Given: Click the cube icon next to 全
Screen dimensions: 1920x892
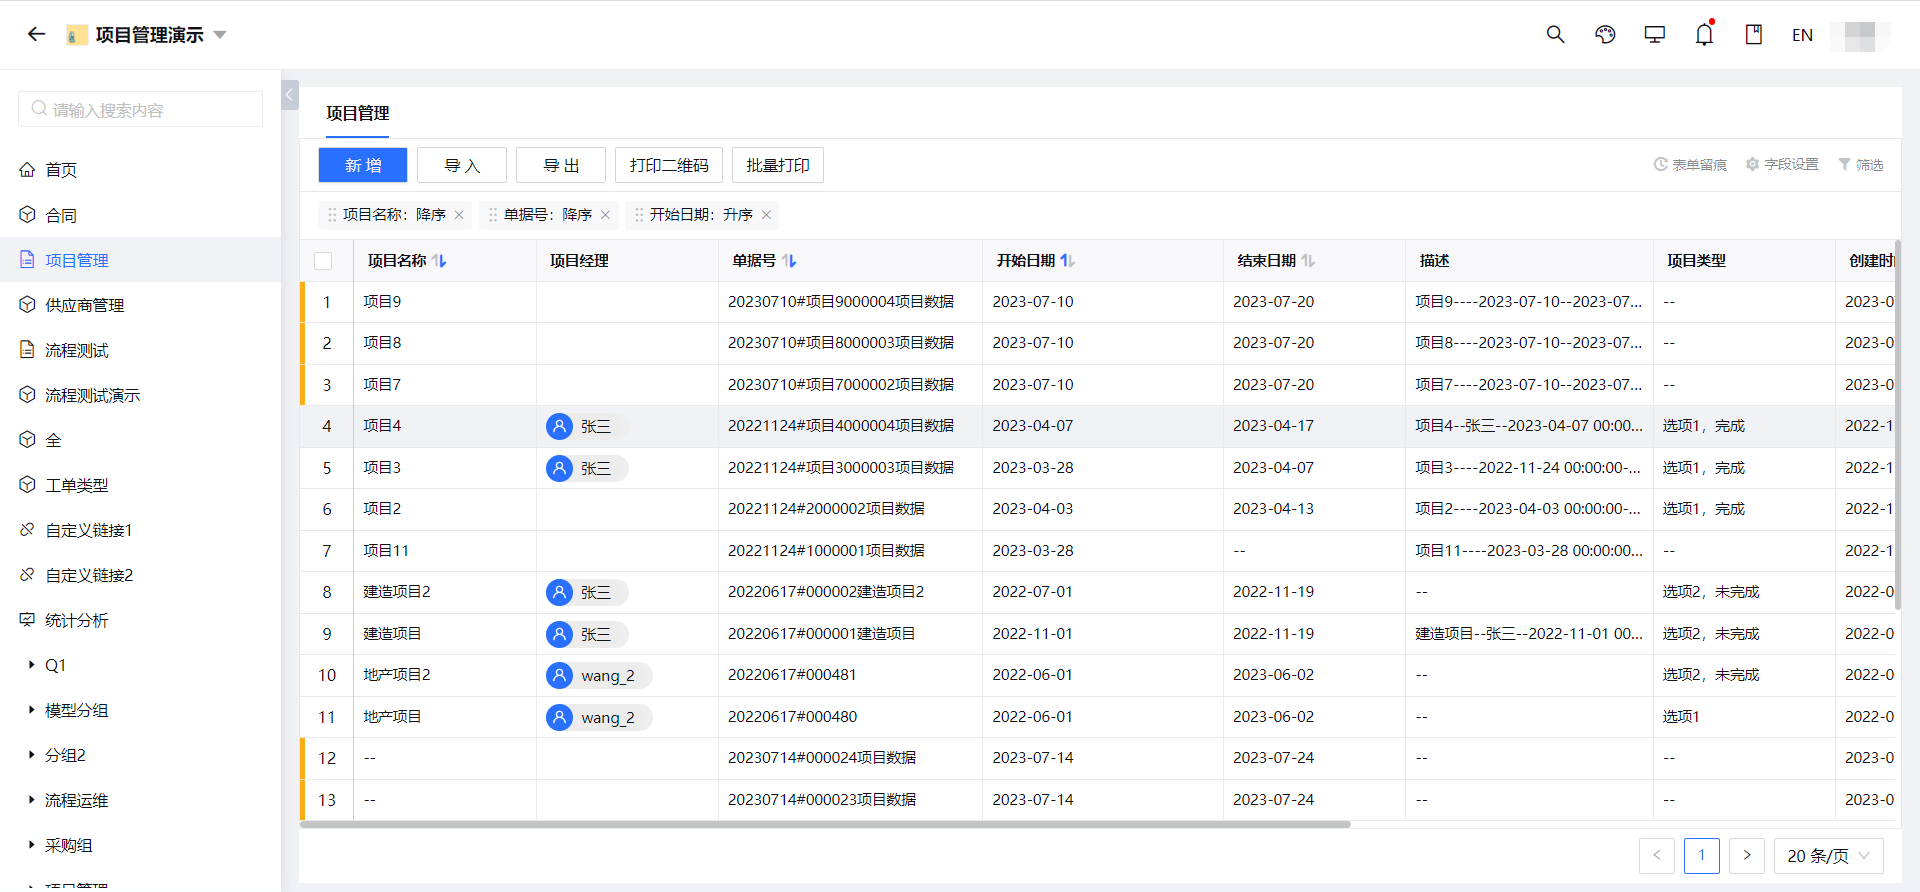Looking at the screenshot, I should pos(27,439).
